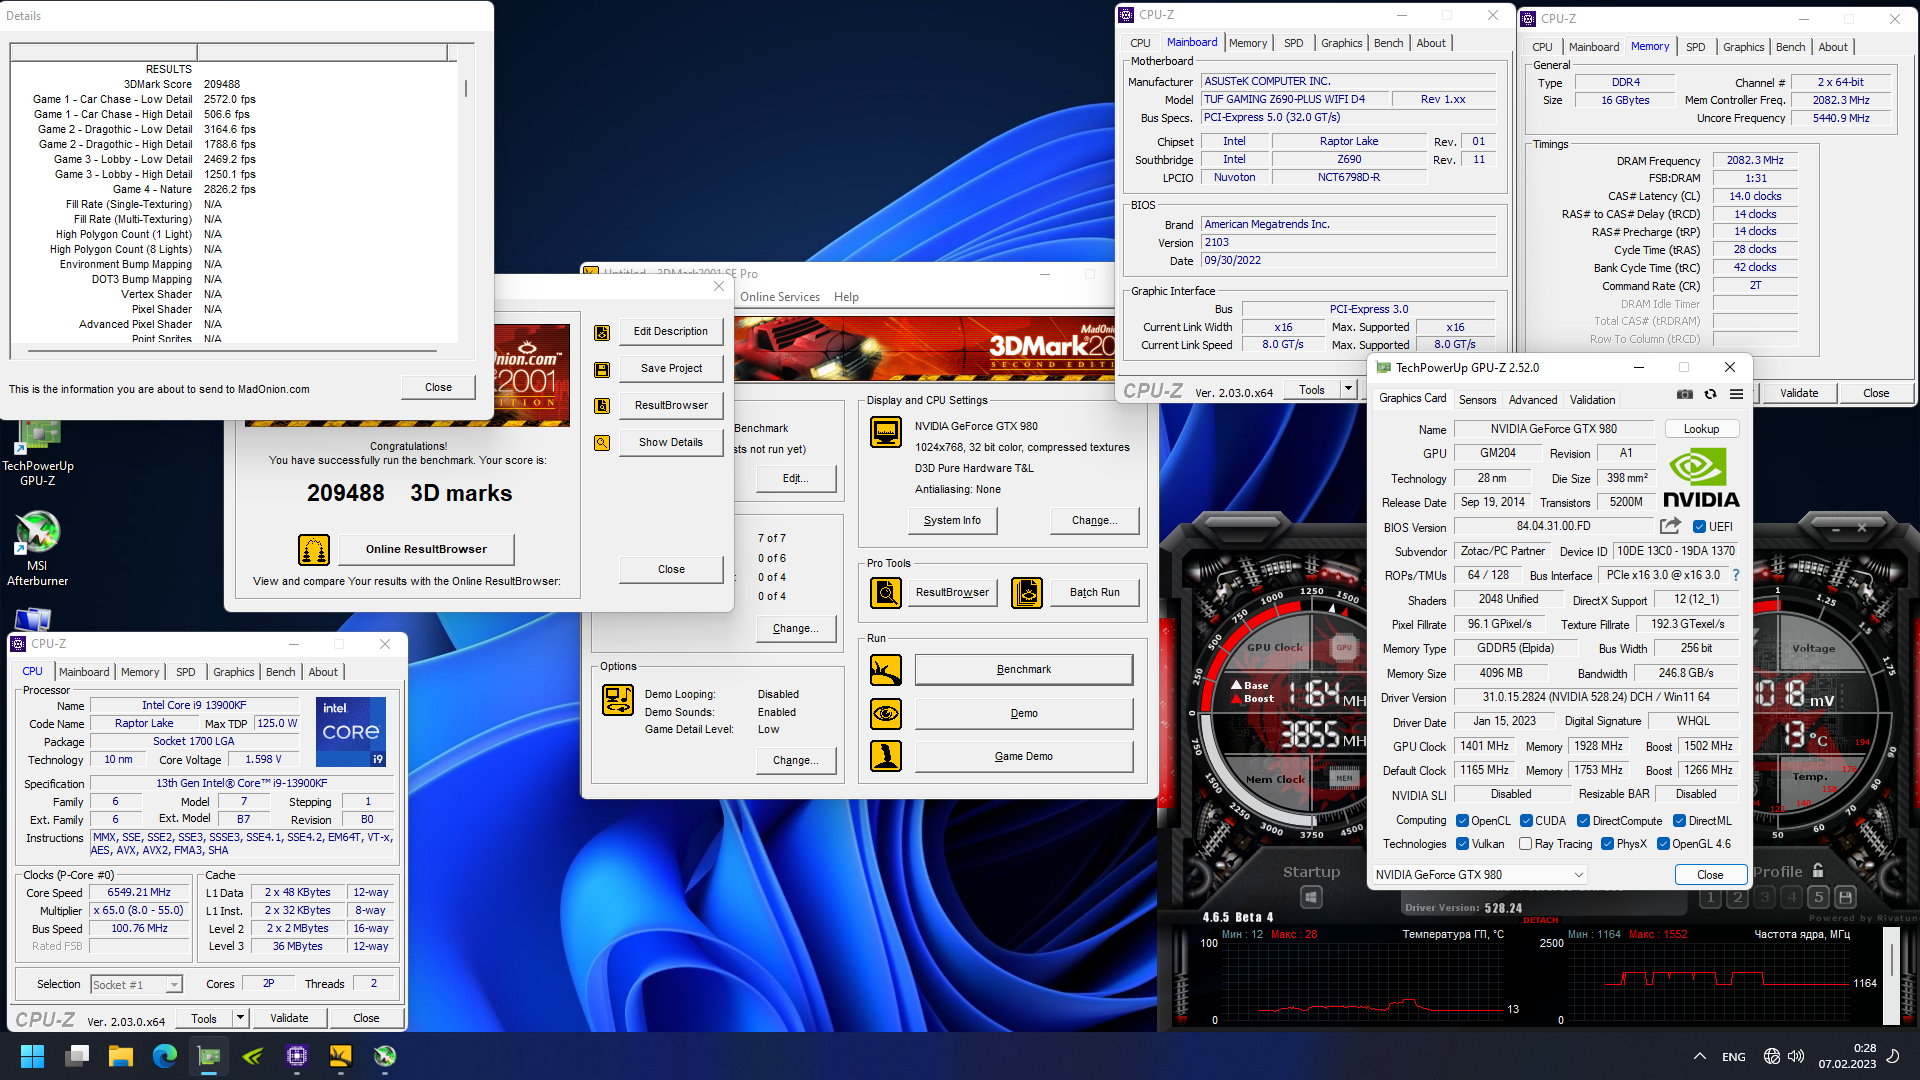Click the Afterburner monitoring graph scrollbar

coord(1892,976)
